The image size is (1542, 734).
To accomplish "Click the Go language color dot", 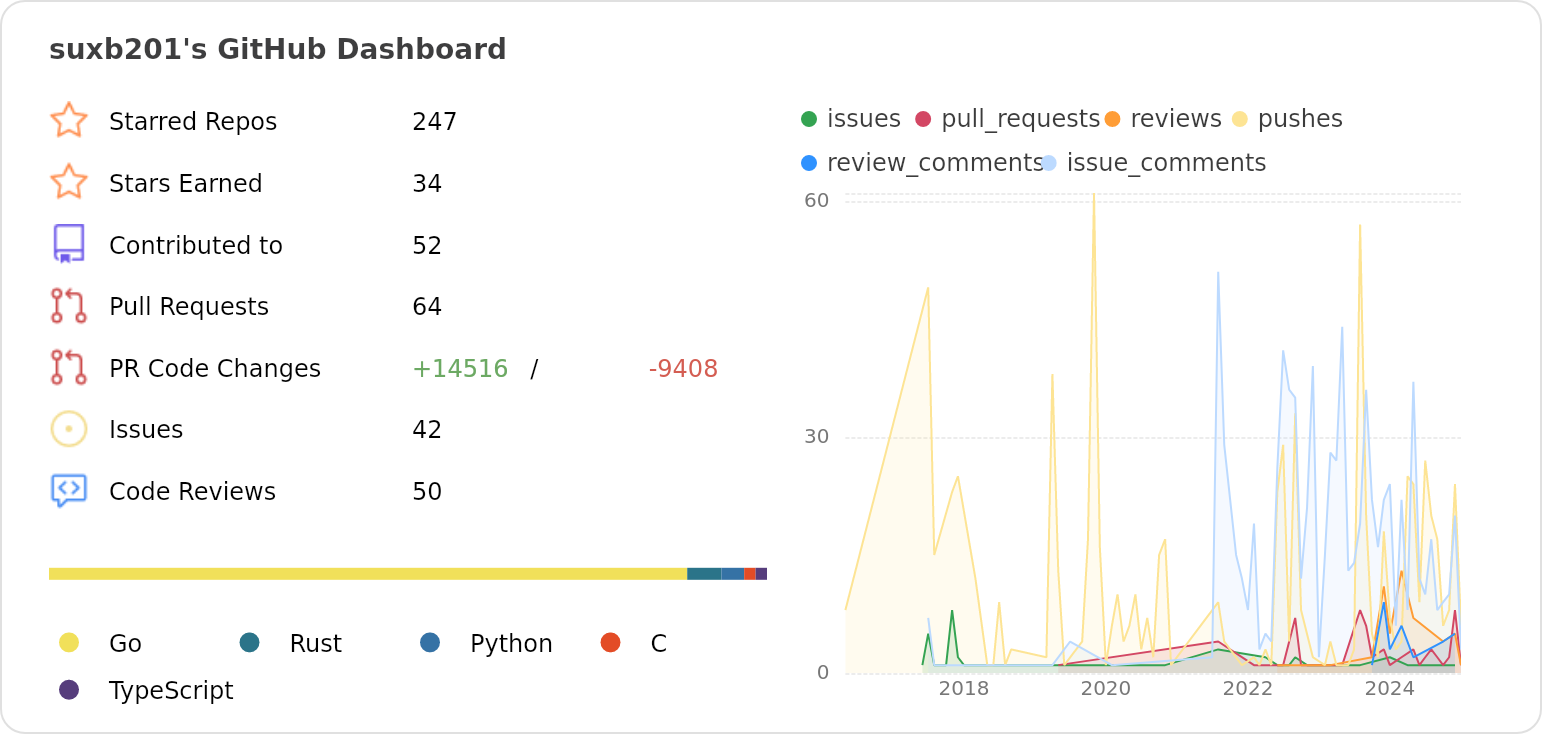I will [69, 642].
